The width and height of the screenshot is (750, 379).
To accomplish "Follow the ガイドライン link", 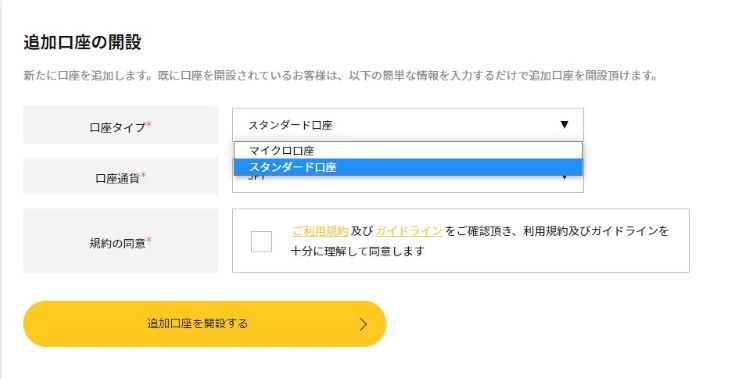I will pyautogui.click(x=408, y=231).
